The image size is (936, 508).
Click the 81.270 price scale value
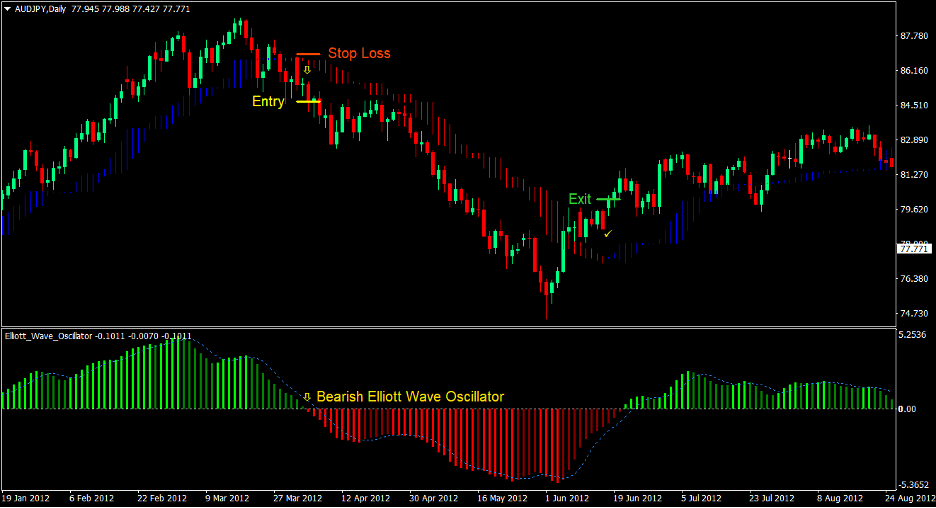(914, 174)
